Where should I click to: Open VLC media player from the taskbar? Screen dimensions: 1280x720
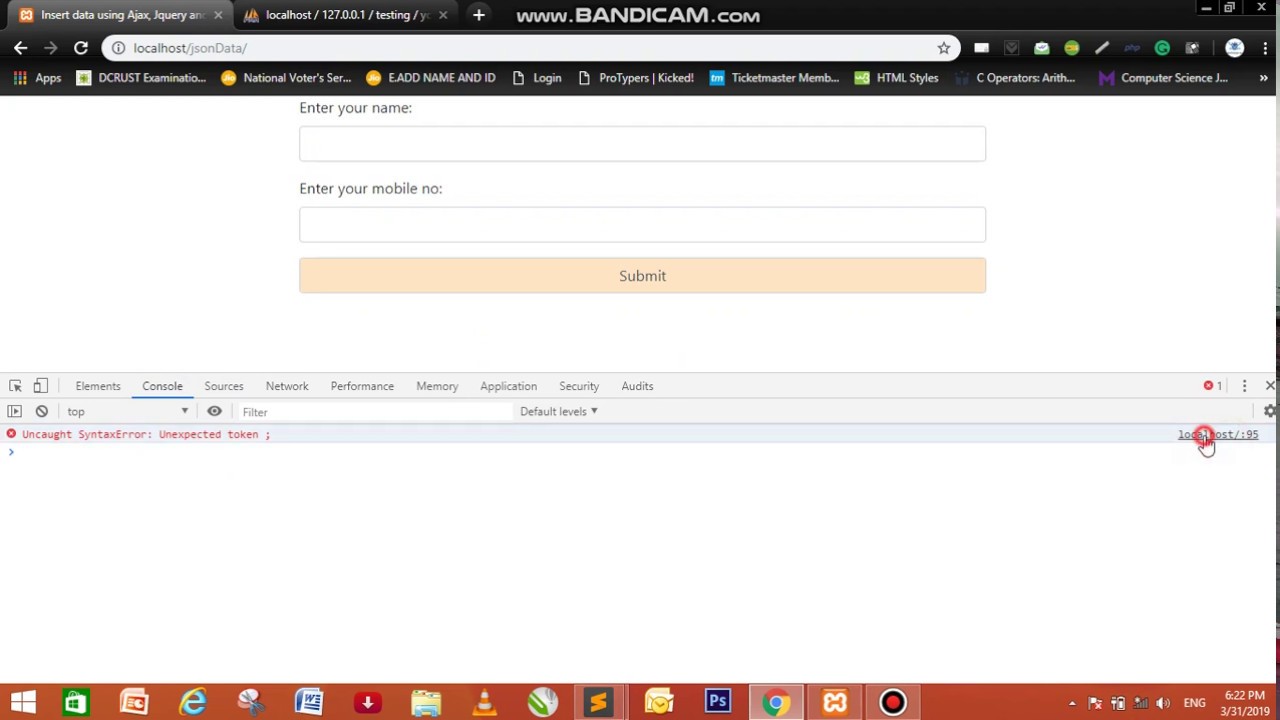click(484, 702)
